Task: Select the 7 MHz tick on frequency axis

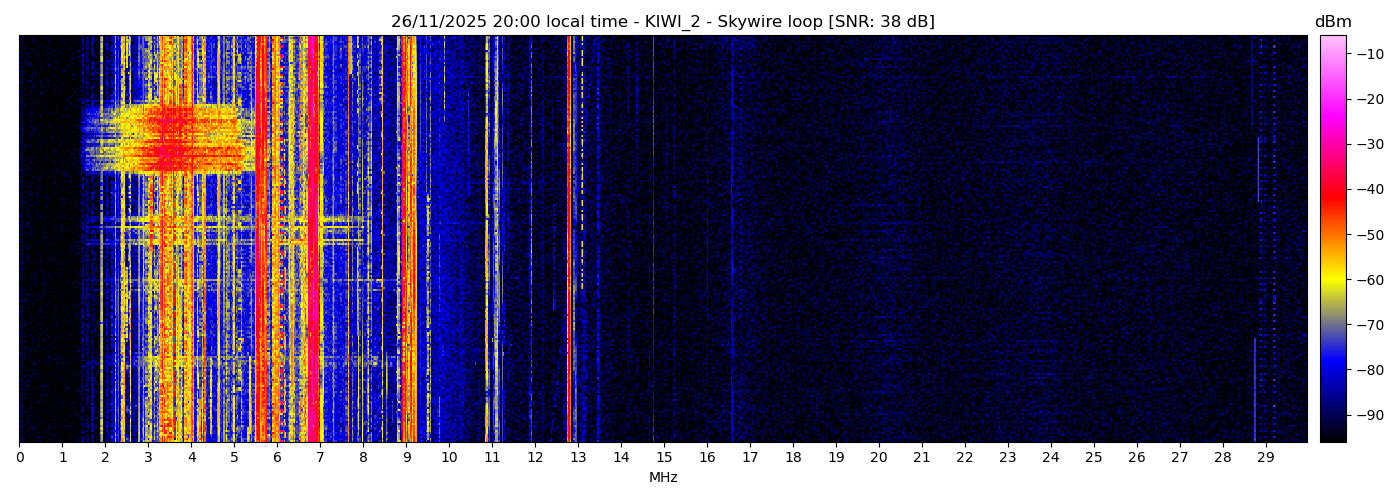Action: (320, 458)
